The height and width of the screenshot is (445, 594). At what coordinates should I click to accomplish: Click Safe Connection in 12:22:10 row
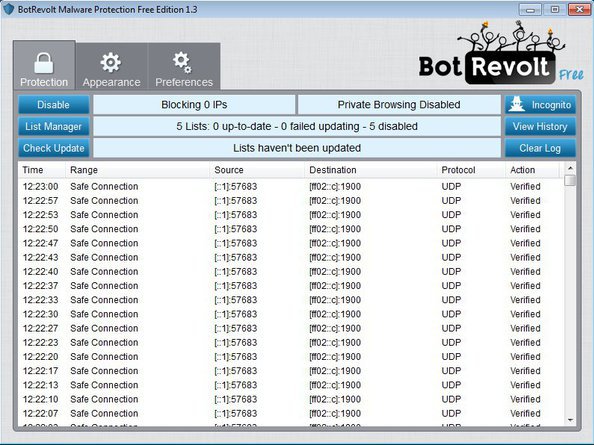(104, 399)
